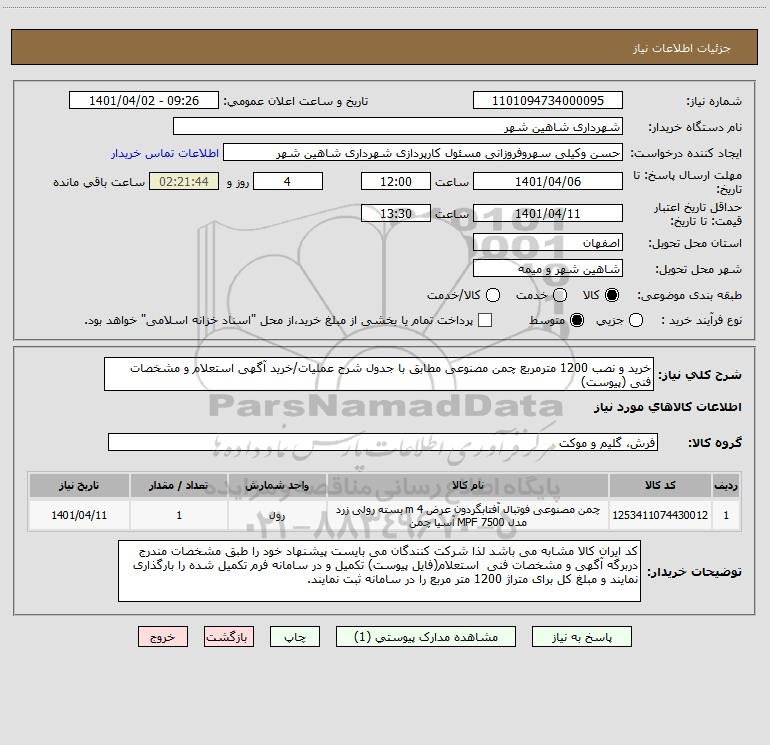Image resolution: width=770 pixels, height=745 pixels.
Task: Click the remaining time field 02:21:44
Action: click(184, 181)
